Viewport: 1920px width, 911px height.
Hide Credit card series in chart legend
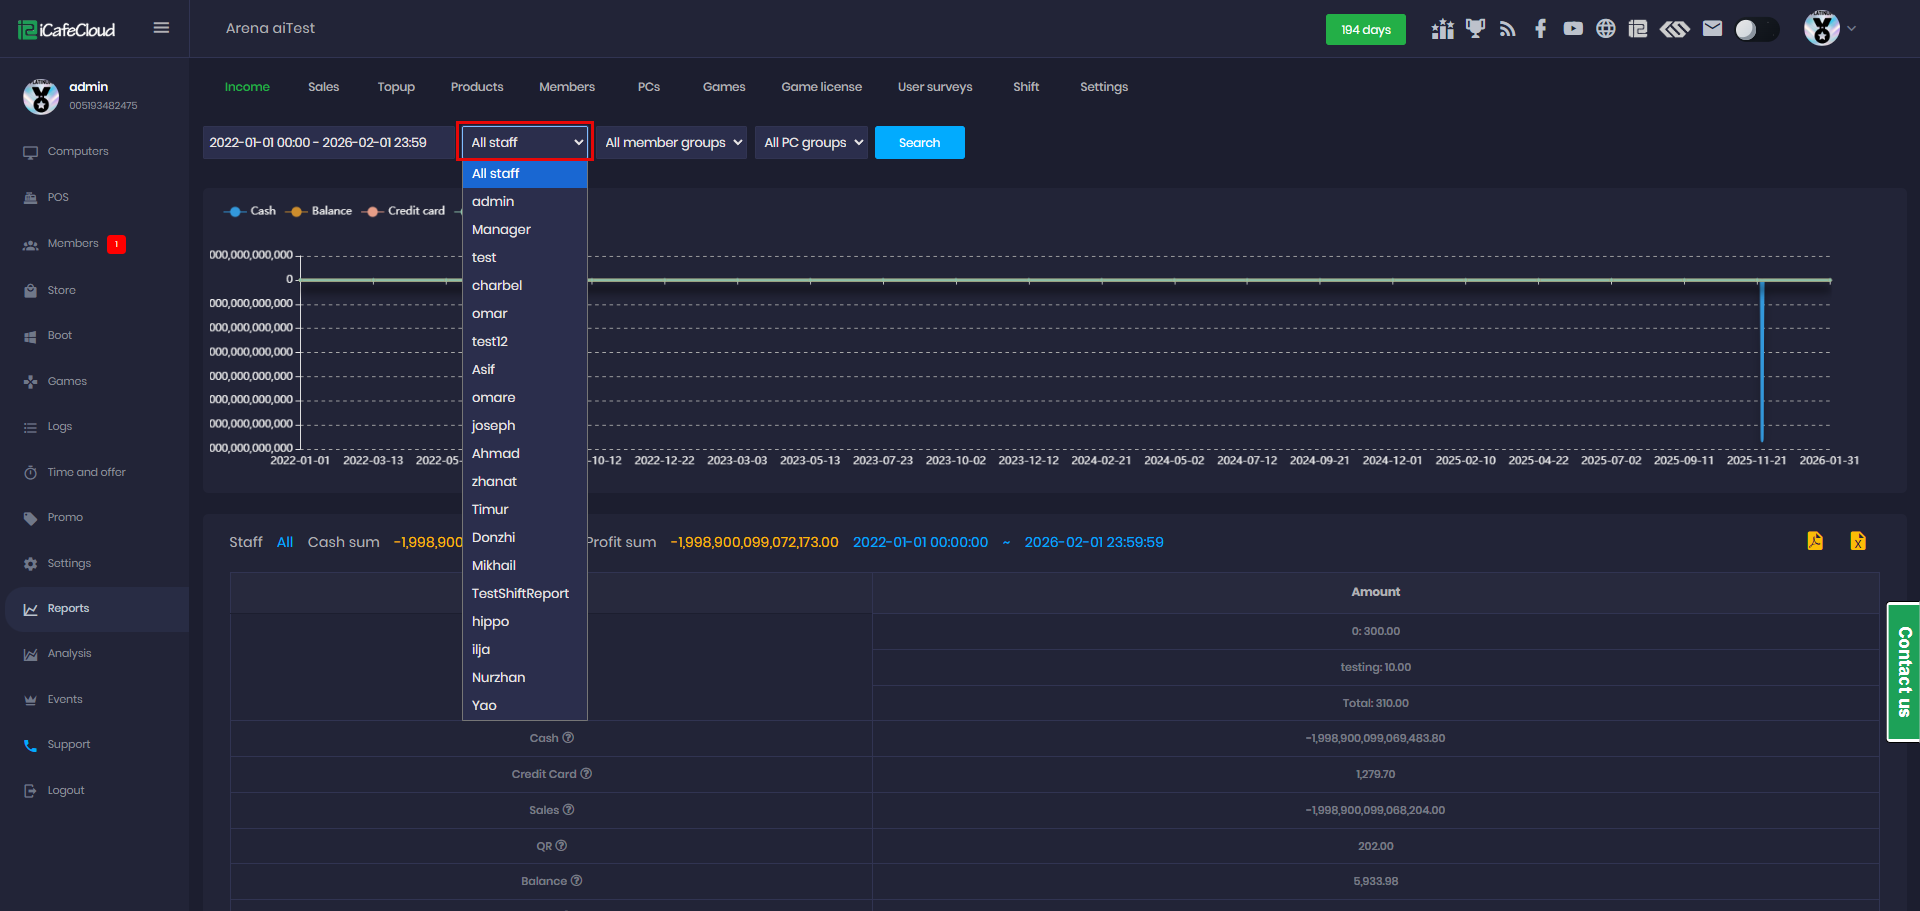point(406,211)
